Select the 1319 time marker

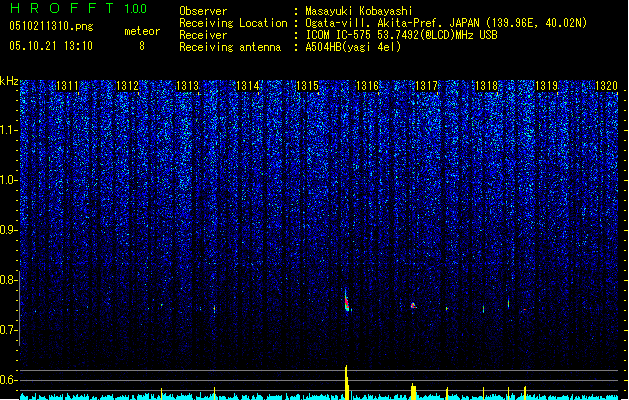[x=546, y=86]
